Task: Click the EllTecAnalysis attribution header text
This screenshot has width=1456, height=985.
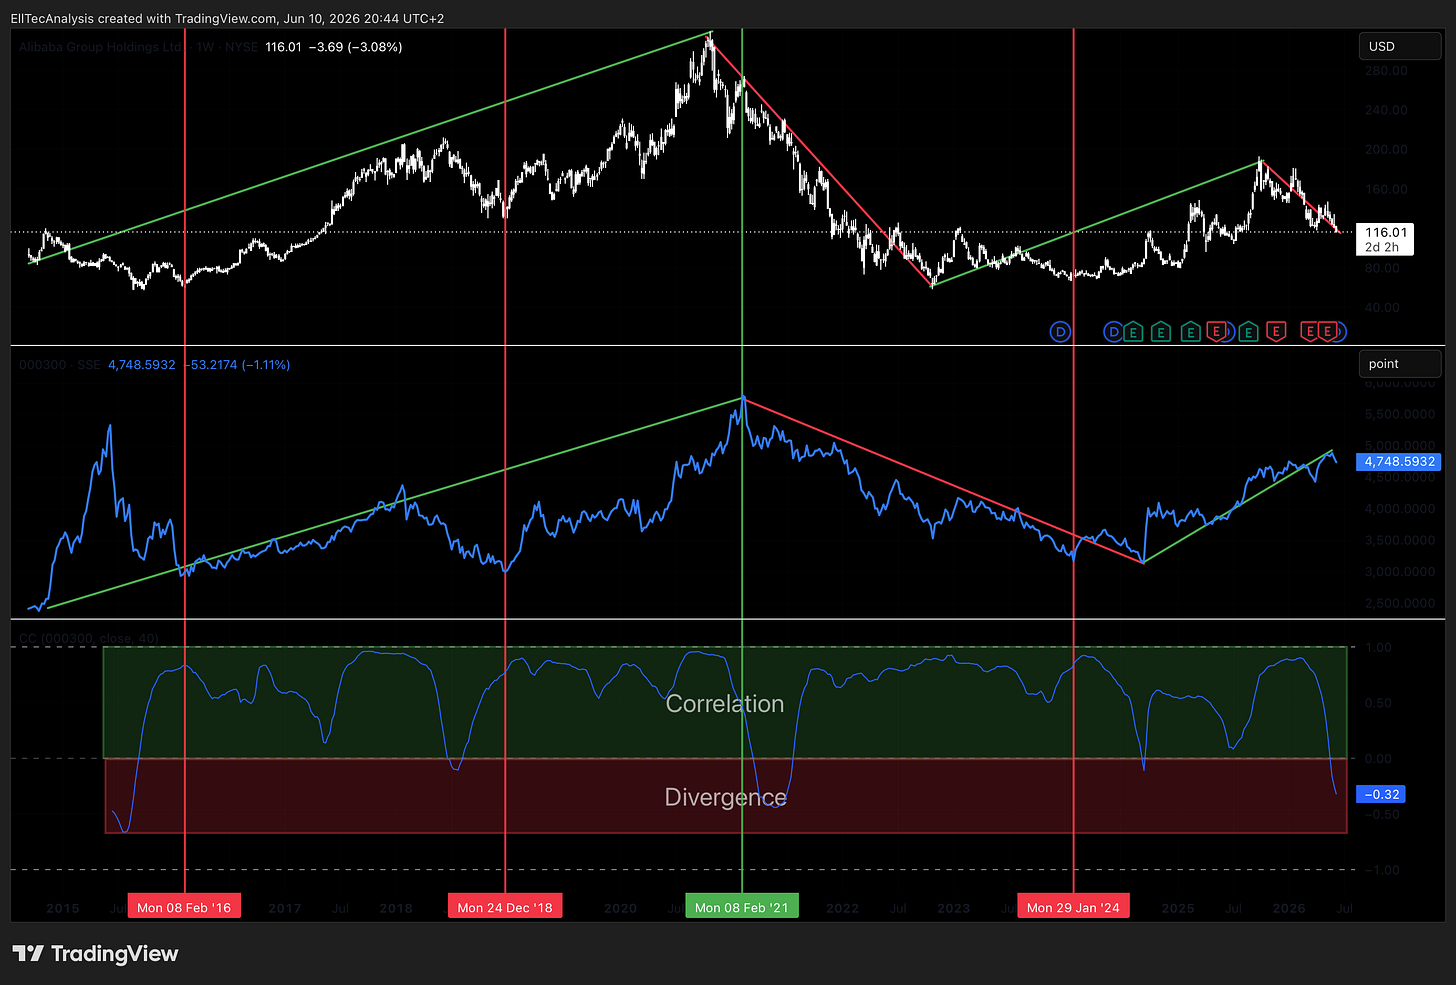Action: 227,18
